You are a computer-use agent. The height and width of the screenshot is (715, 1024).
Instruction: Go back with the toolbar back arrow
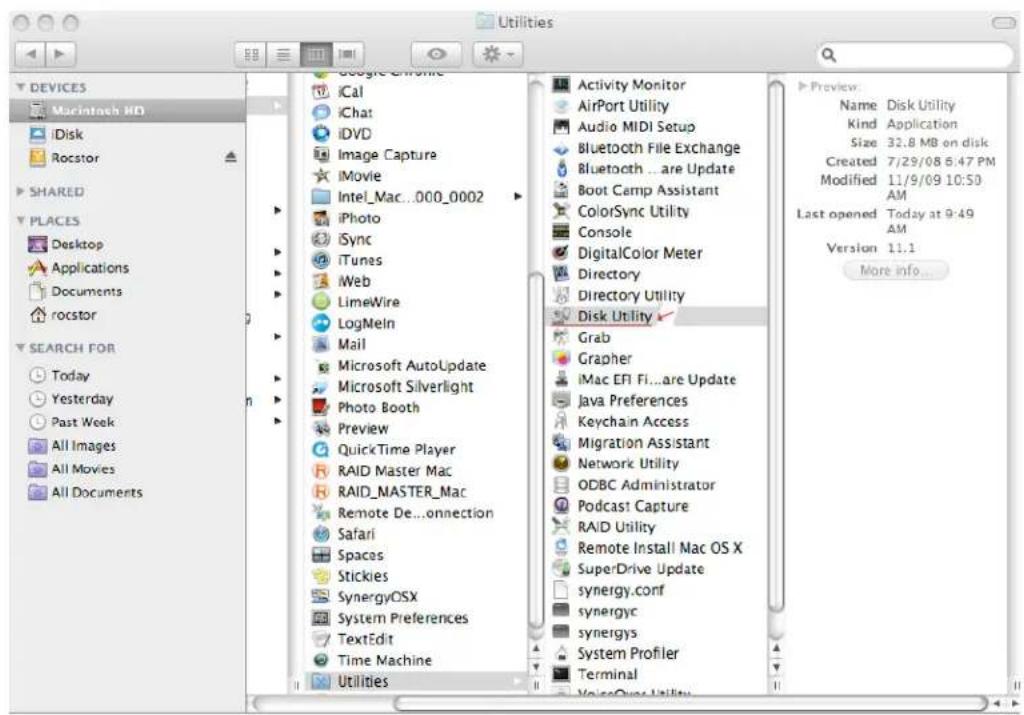click(x=30, y=54)
